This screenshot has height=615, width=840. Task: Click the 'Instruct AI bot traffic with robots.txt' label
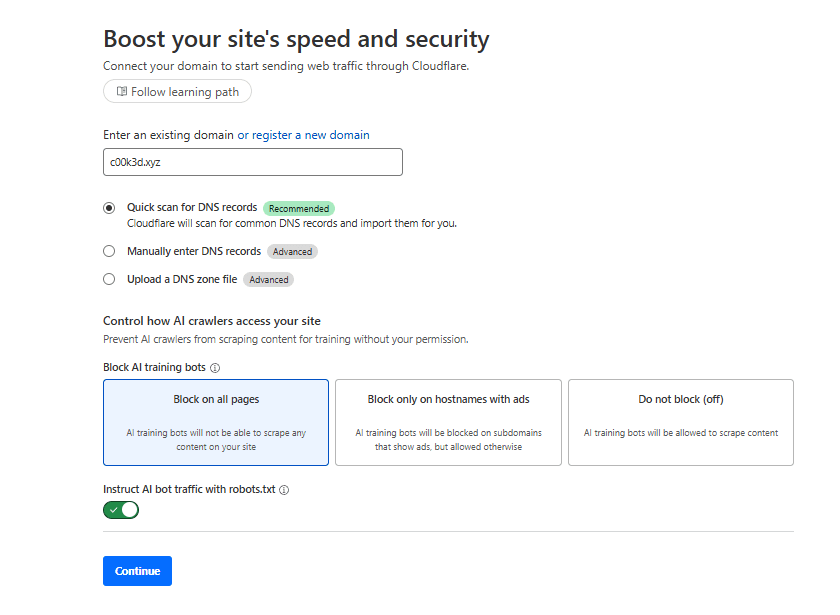[x=189, y=490]
